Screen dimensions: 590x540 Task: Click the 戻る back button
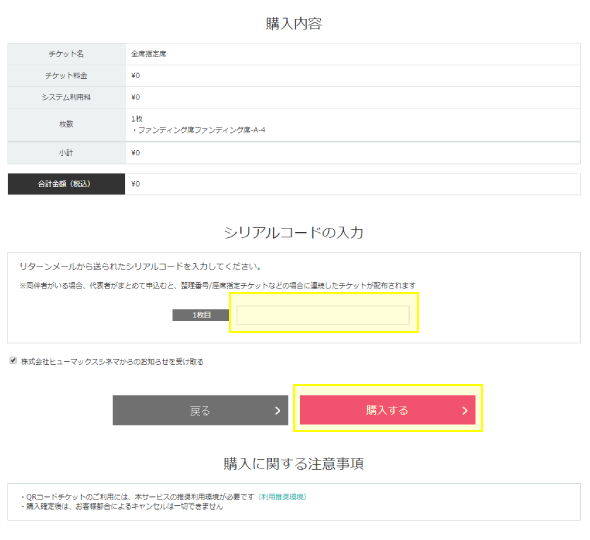[200, 410]
